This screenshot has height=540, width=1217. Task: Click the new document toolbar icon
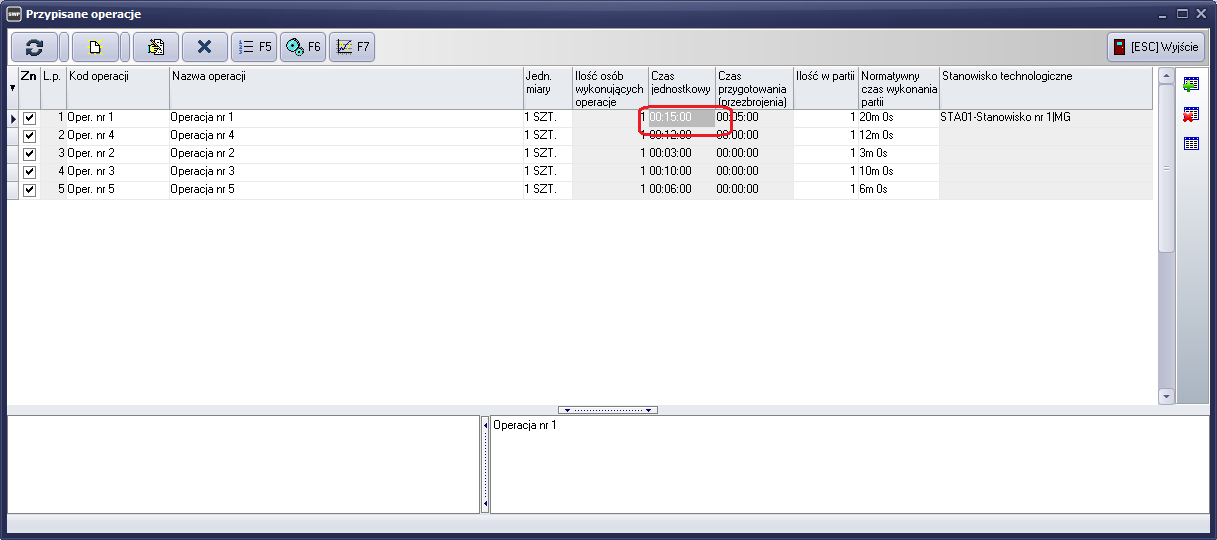click(x=95, y=47)
